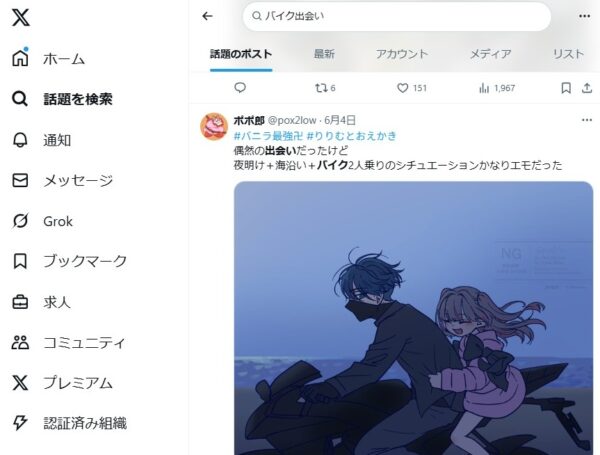Screen dimensions: 600x455
Task: Launch Grok from the sidebar
Action: [42, 221]
